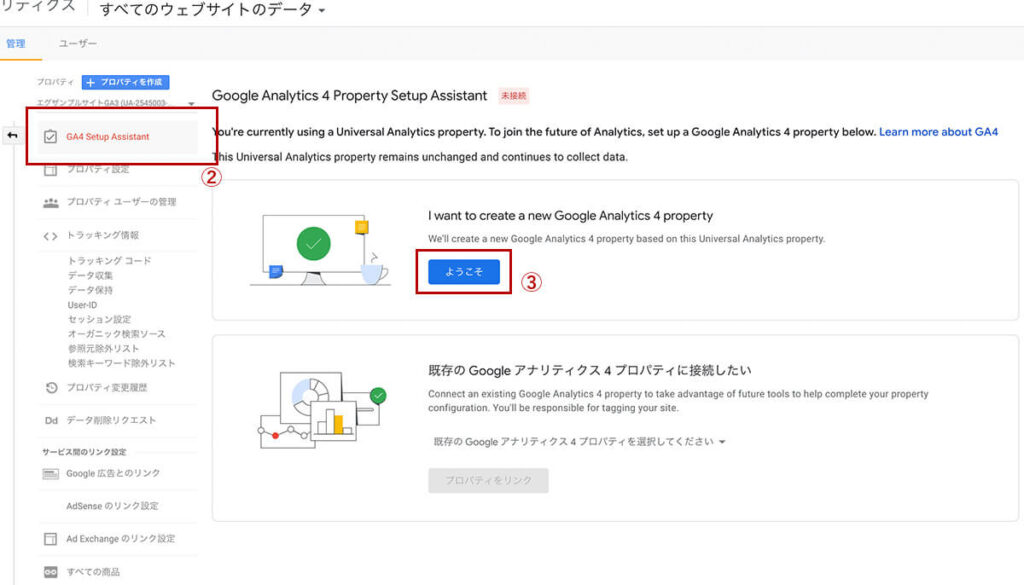Screen dimensions: 1024x585
Task: Click the Google Analytics 4 Property Setup Assistant heading
Action: [349, 96]
